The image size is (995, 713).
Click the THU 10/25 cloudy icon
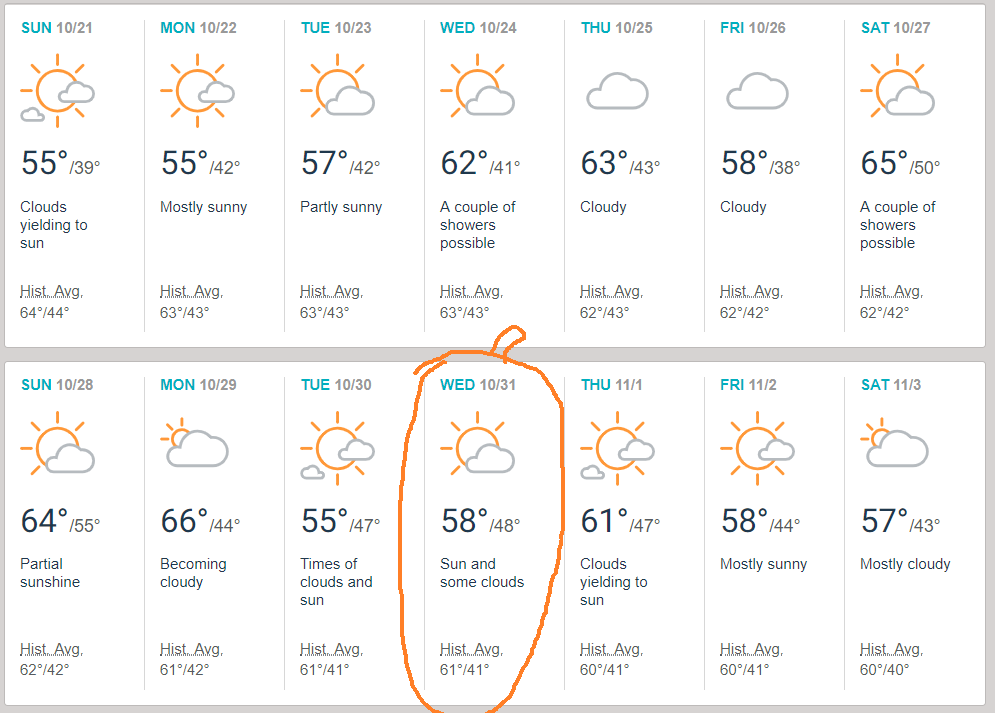[x=617, y=92]
